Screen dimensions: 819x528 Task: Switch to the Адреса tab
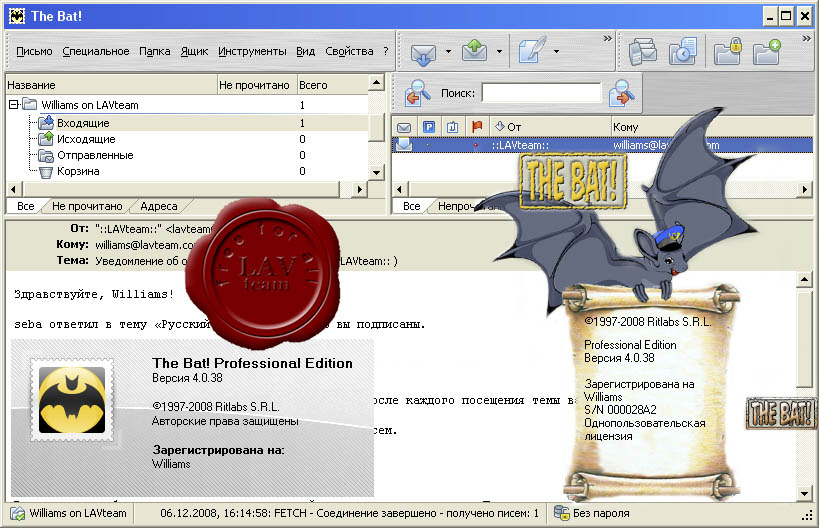pos(159,206)
